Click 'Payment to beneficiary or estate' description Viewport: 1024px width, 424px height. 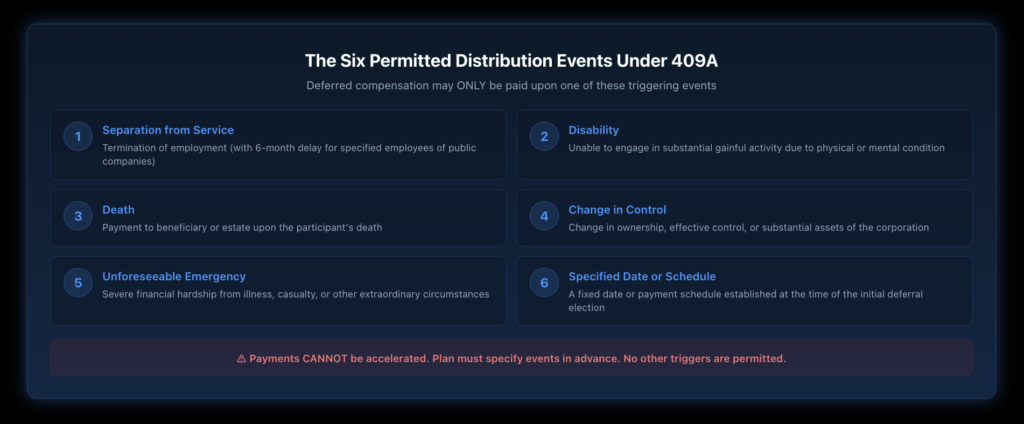tap(242, 227)
